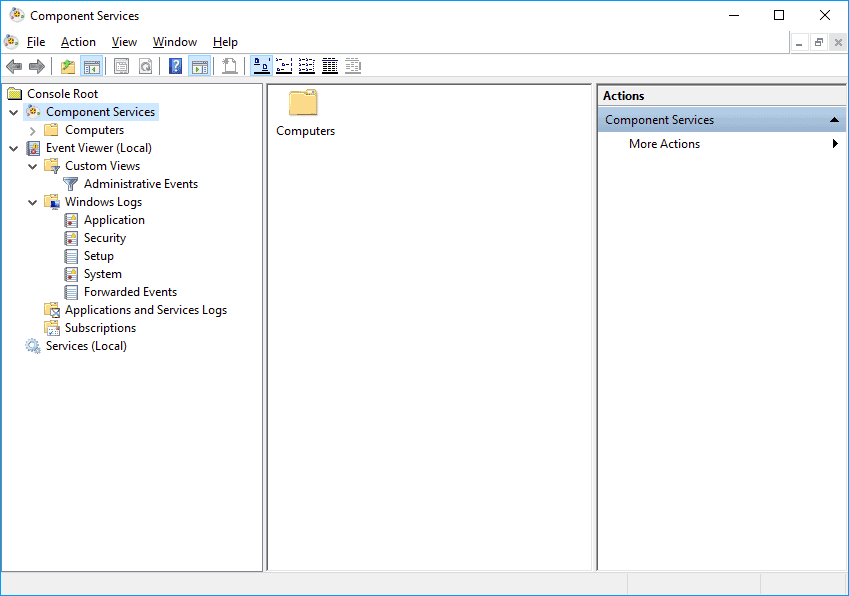
Task: Switch to Small Icons view
Action: click(284, 66)
